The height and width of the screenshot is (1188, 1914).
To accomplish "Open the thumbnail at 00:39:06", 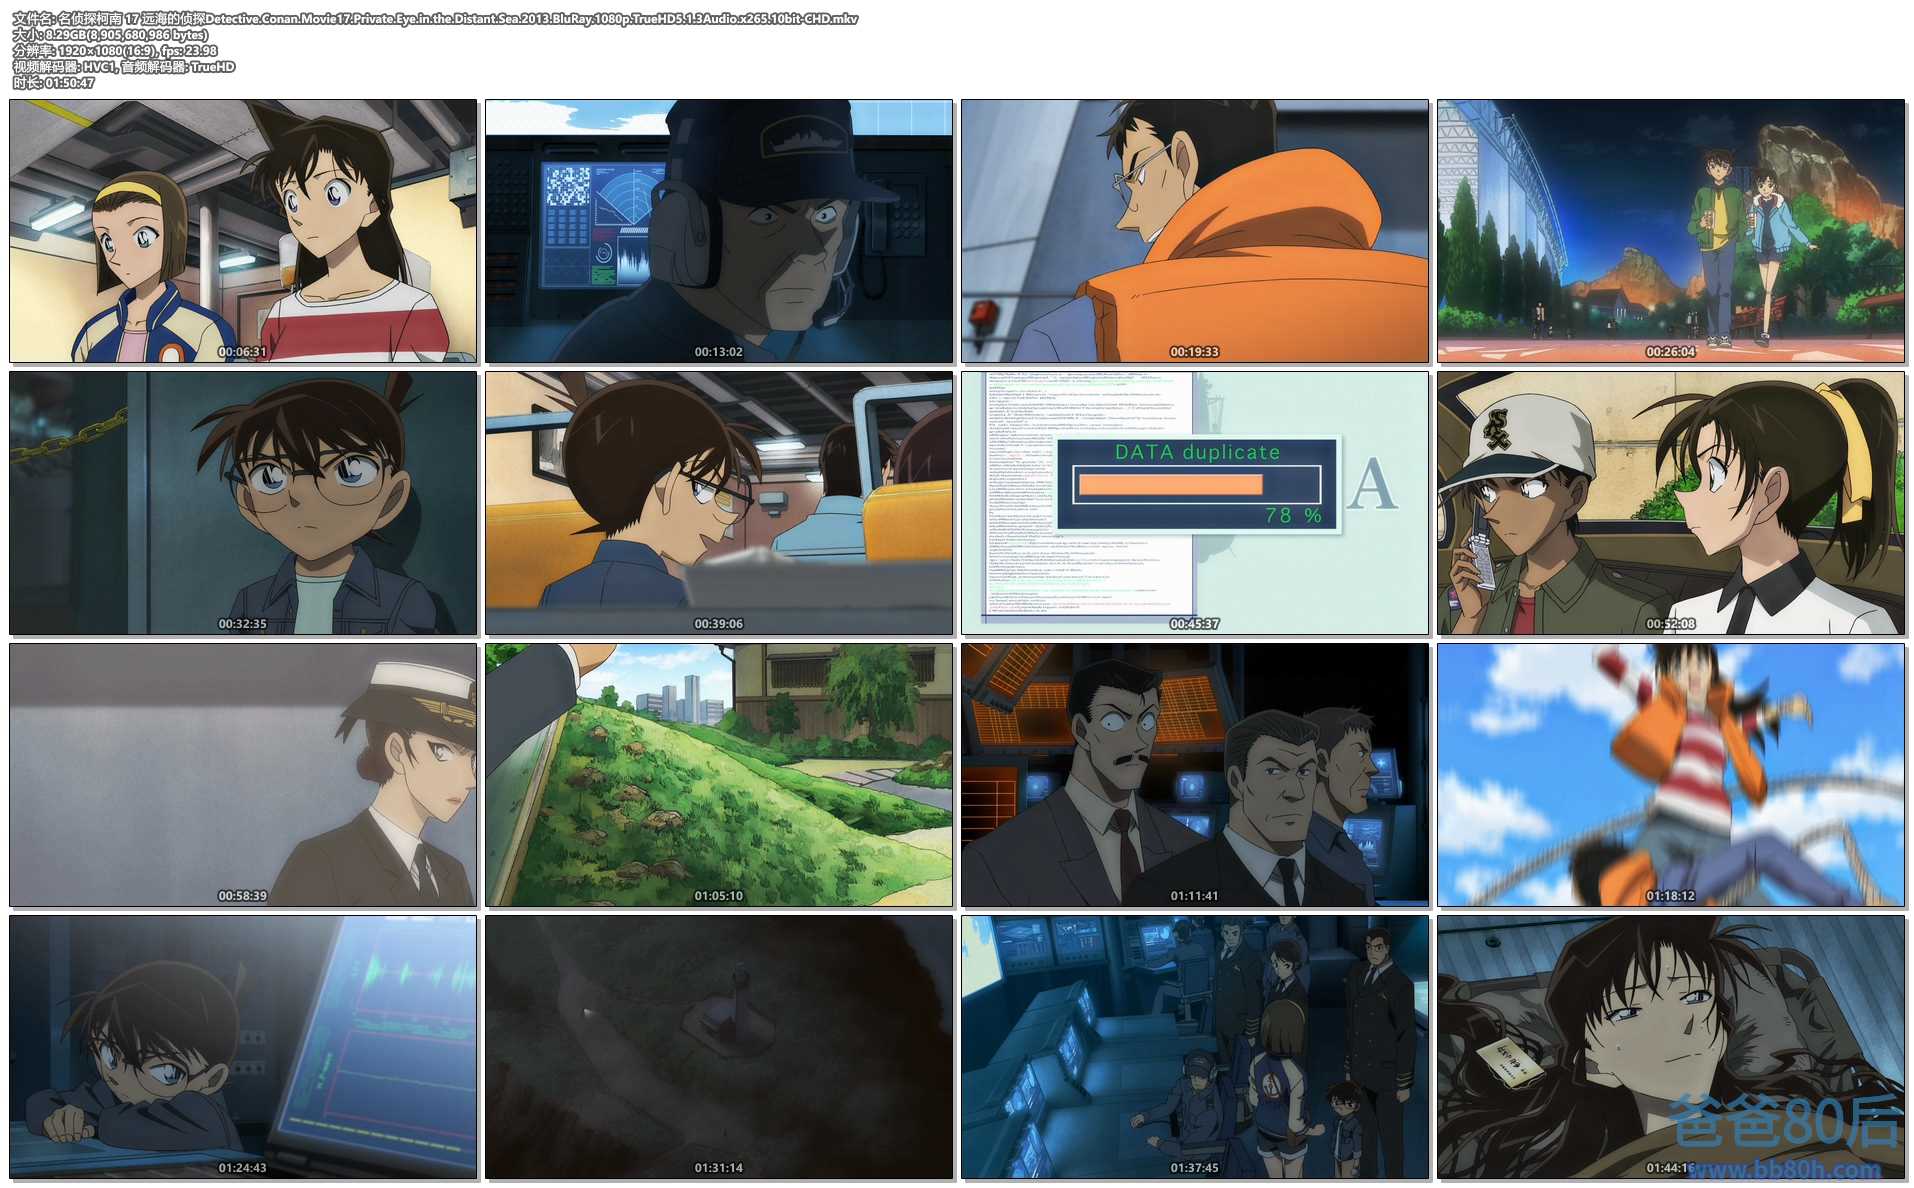I will (719, 503).
